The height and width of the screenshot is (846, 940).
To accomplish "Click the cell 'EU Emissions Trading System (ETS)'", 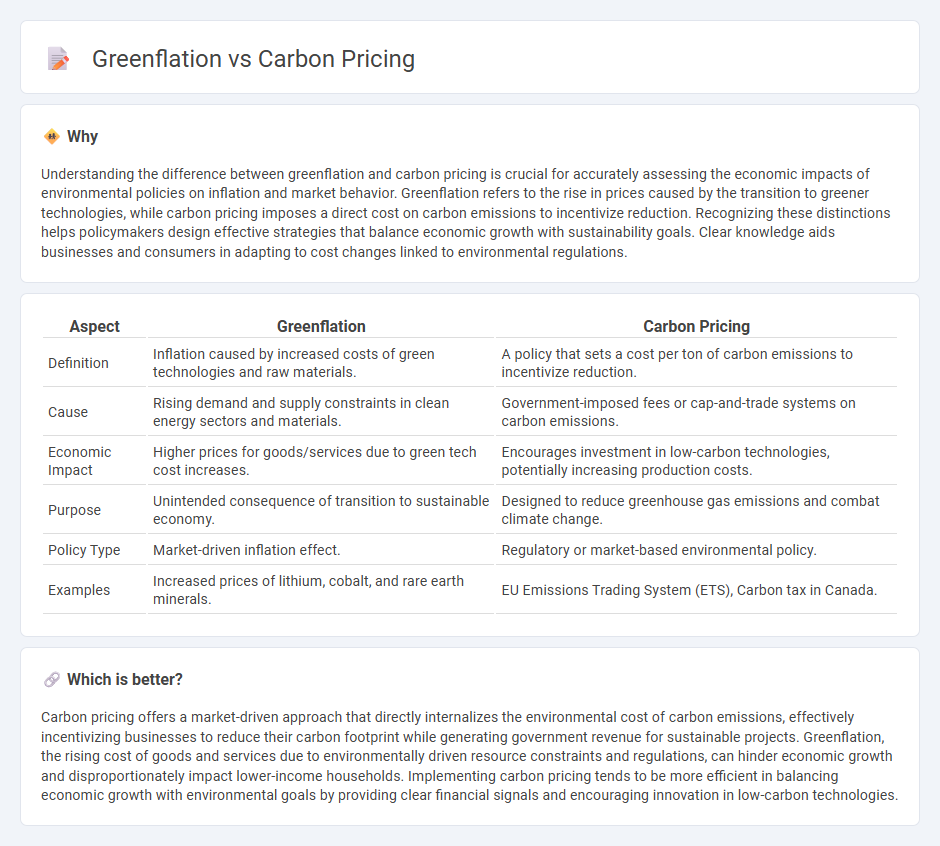I will click(696, 590).
